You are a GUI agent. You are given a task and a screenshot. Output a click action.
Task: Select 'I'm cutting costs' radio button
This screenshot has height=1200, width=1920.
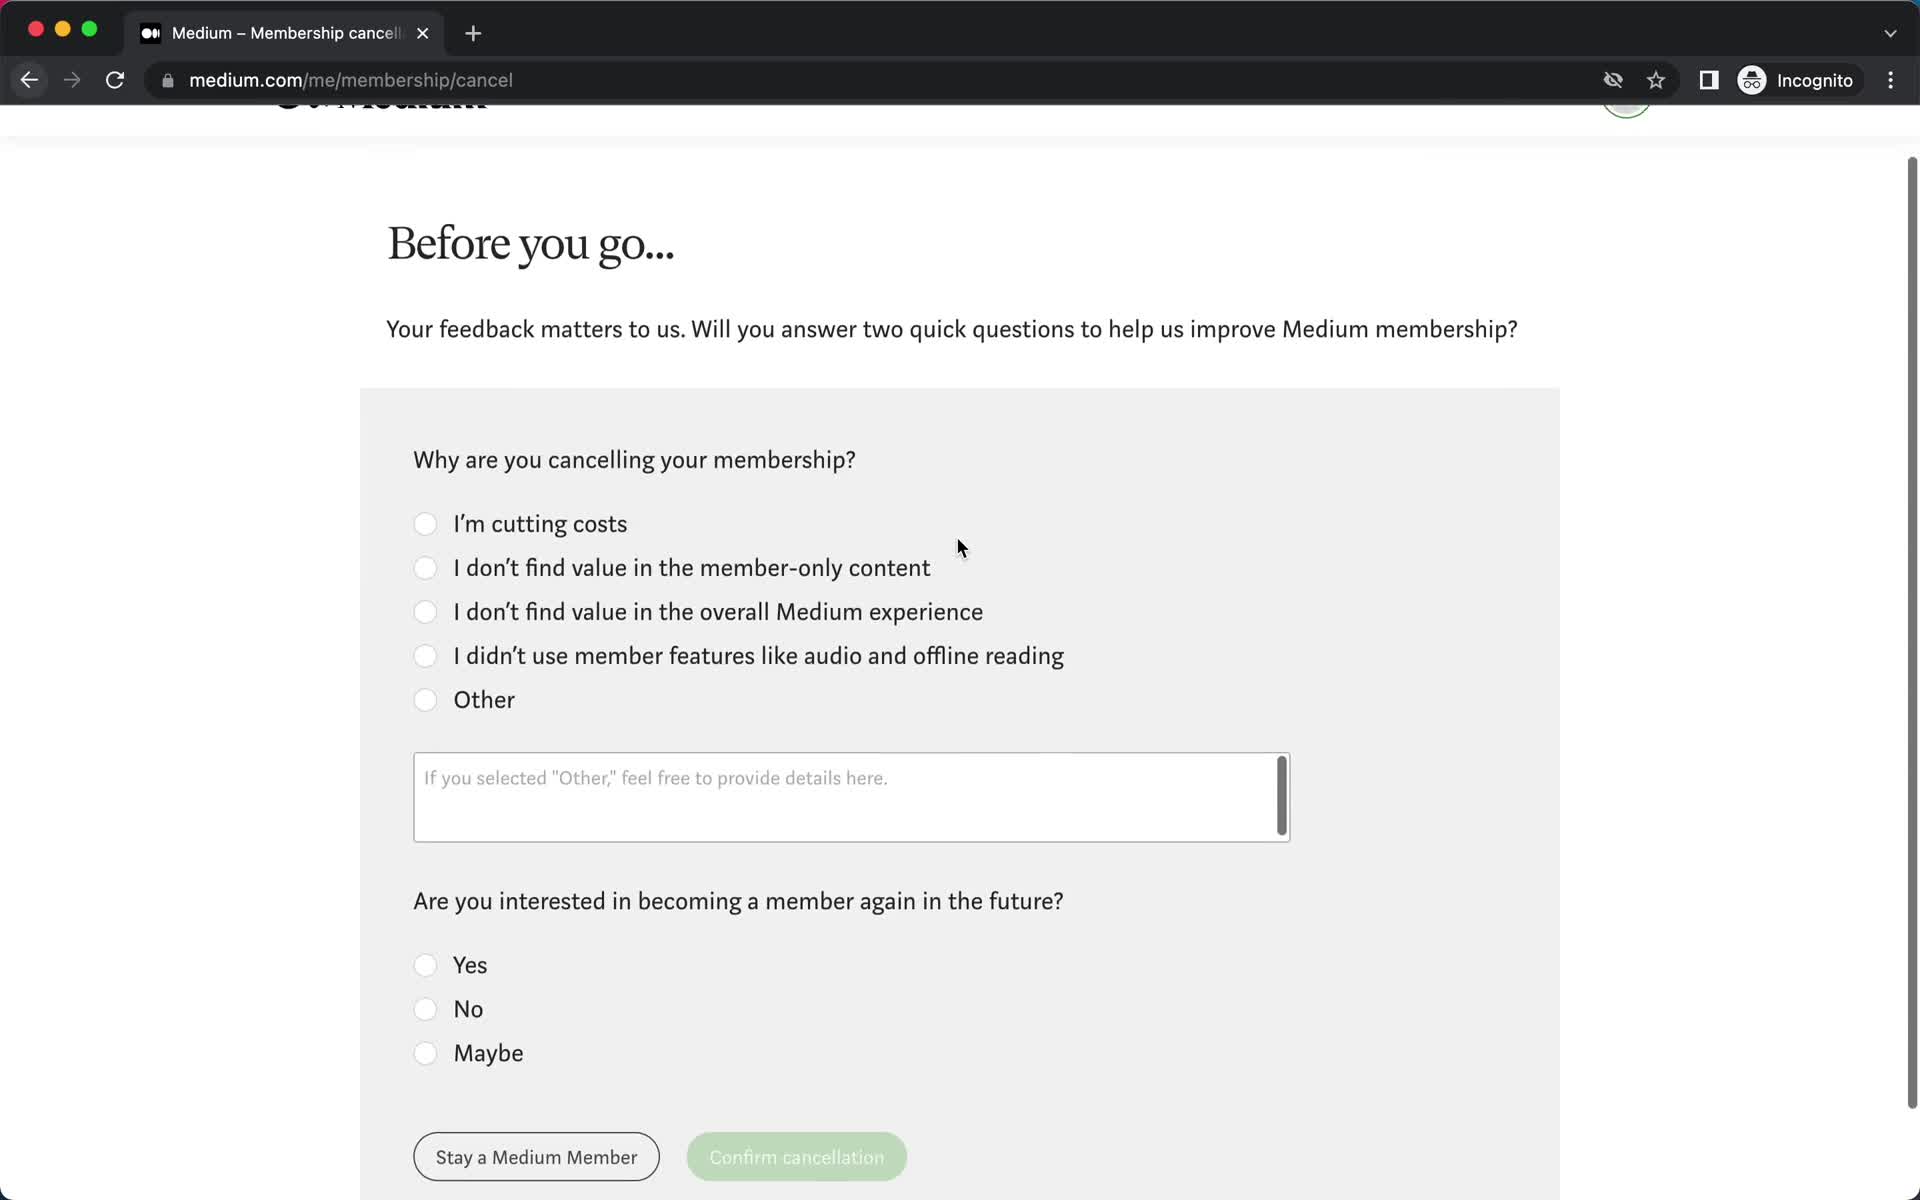426,524
